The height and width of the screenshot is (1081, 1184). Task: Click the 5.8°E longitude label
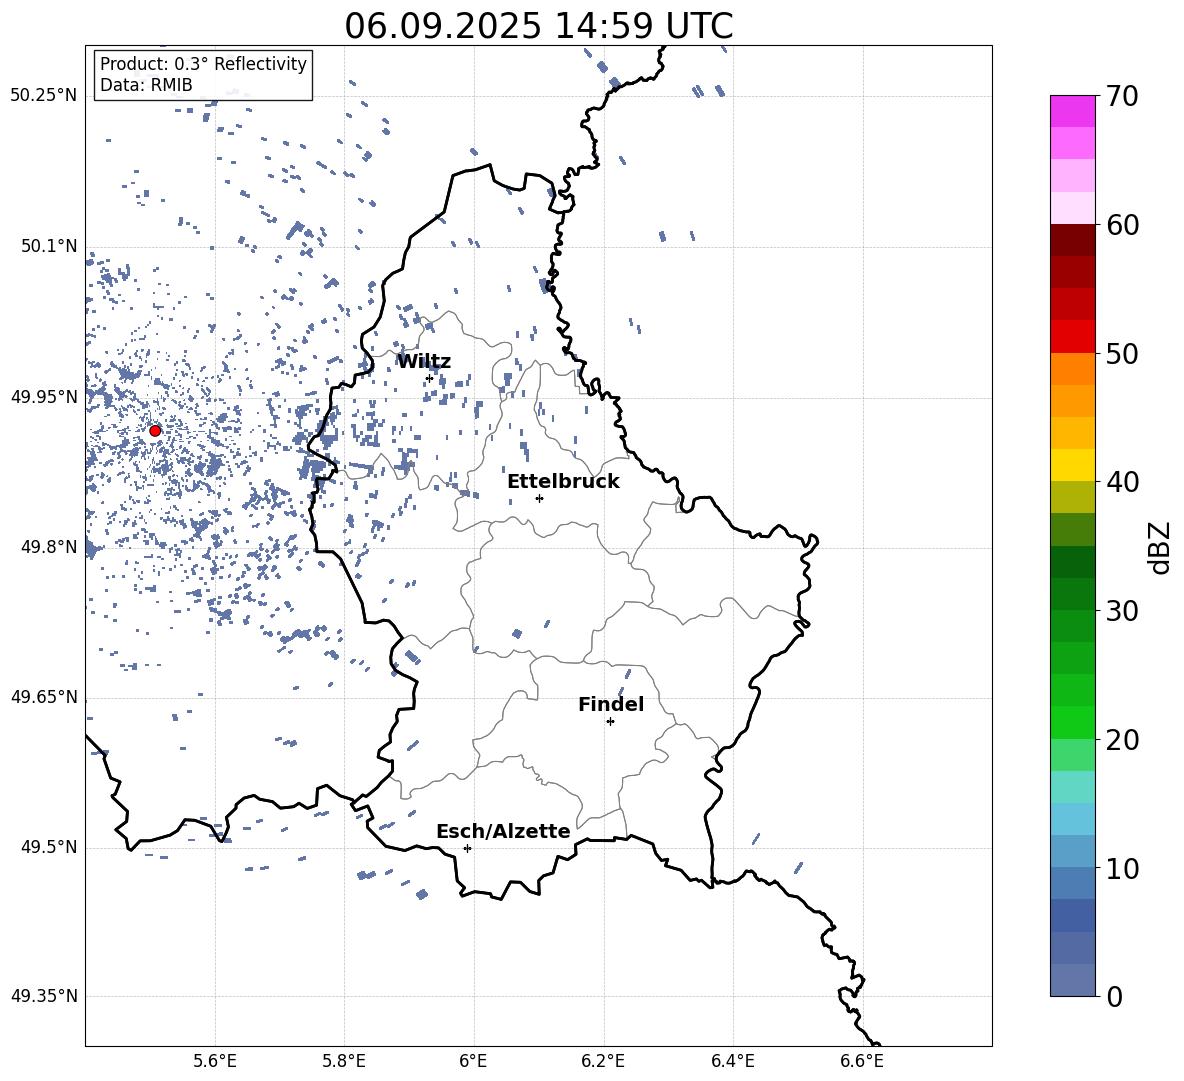point(344,1061)
